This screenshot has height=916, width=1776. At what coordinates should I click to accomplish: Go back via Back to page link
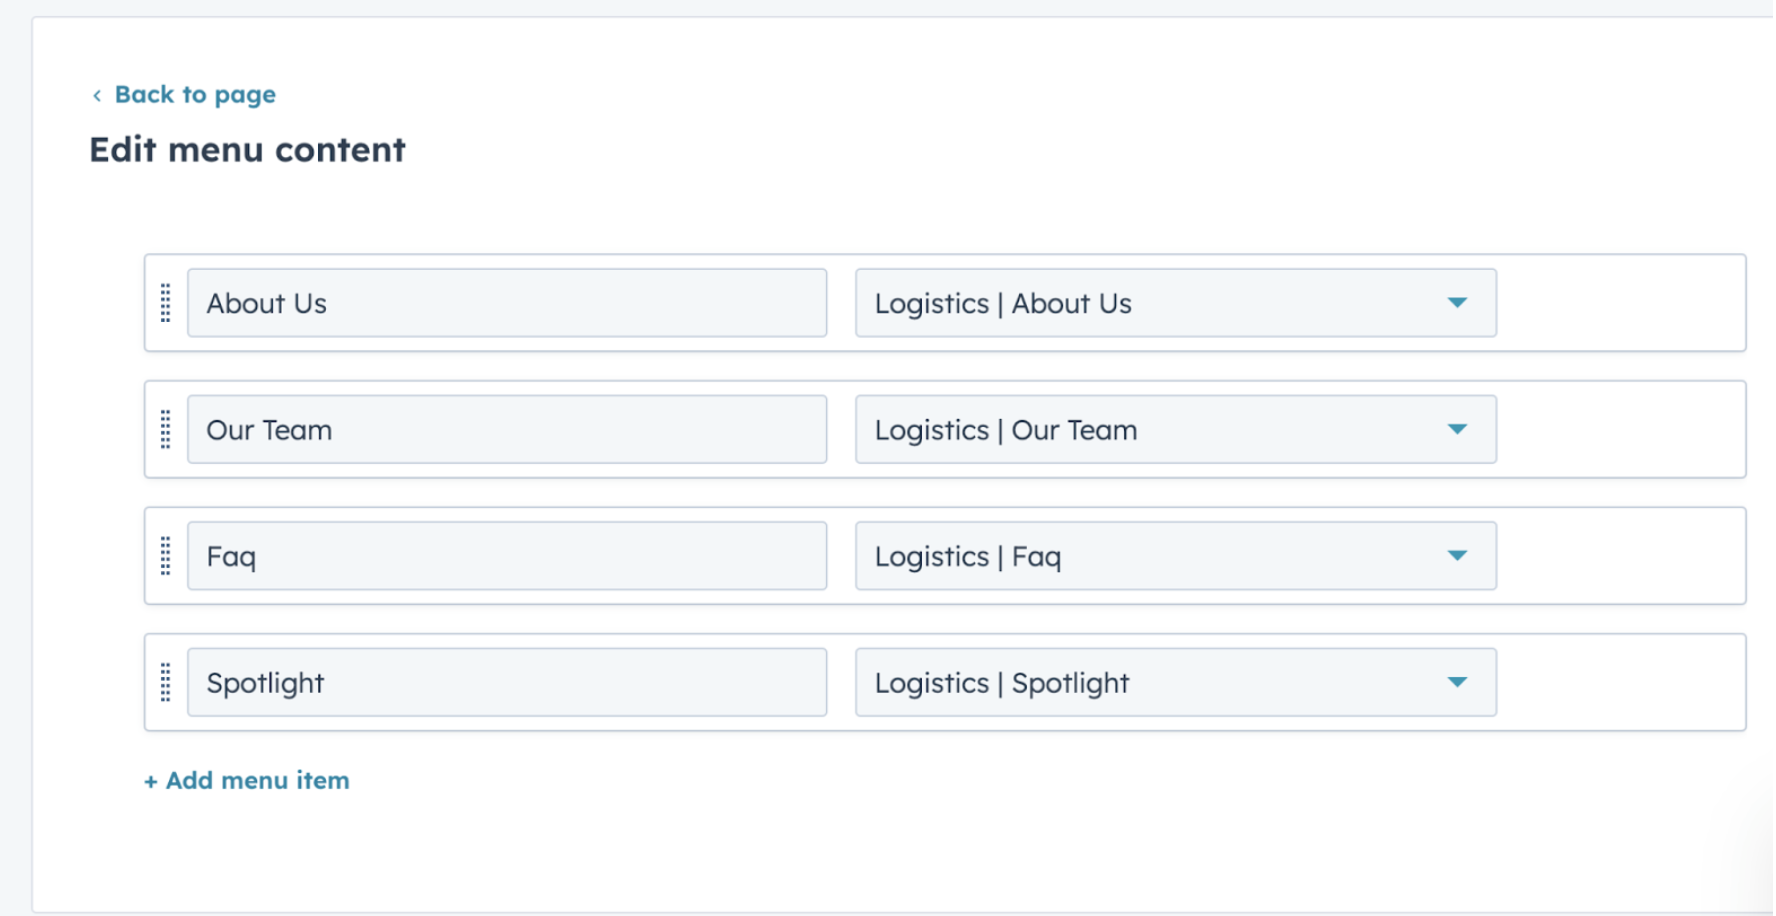(x=195, y=95)
